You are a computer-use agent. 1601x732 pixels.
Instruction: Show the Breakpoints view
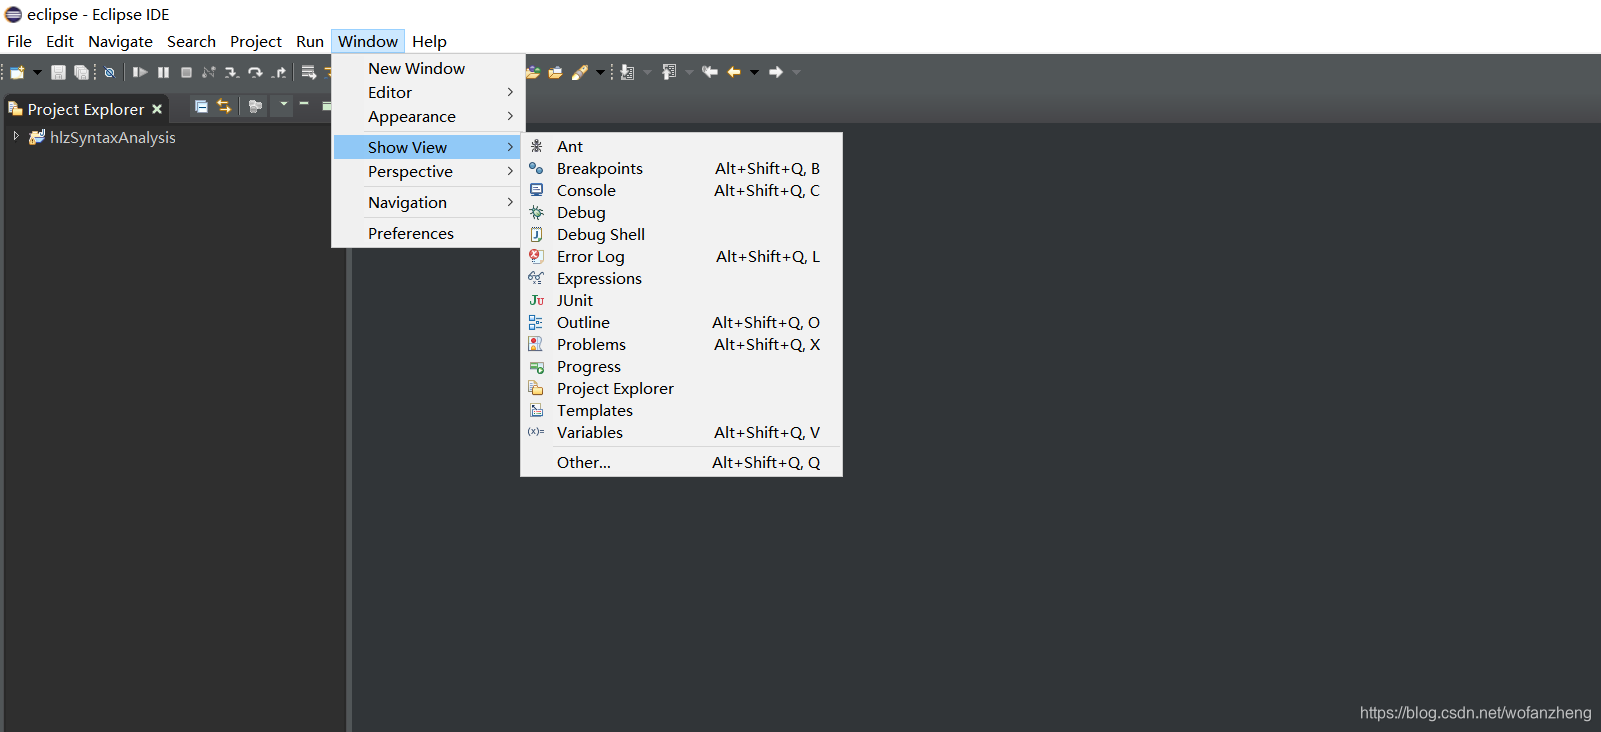pos(681,168)
